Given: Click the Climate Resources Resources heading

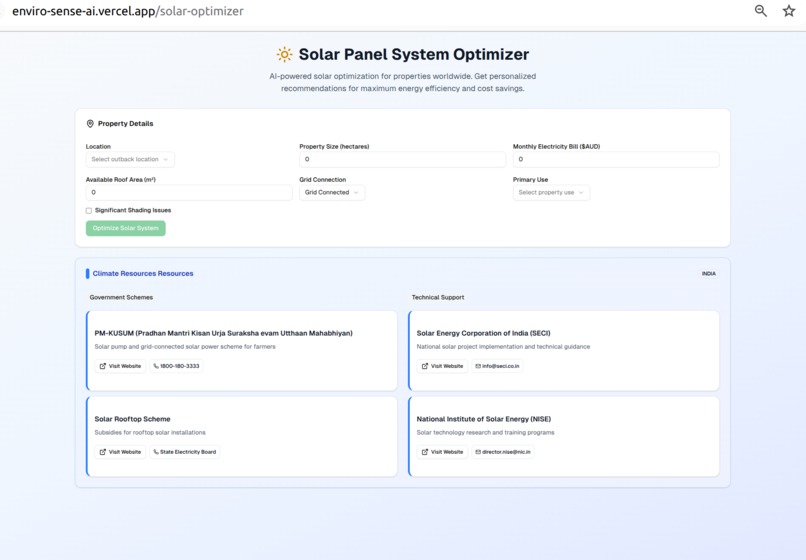Looking at the screenshot, I should point(143,274).
